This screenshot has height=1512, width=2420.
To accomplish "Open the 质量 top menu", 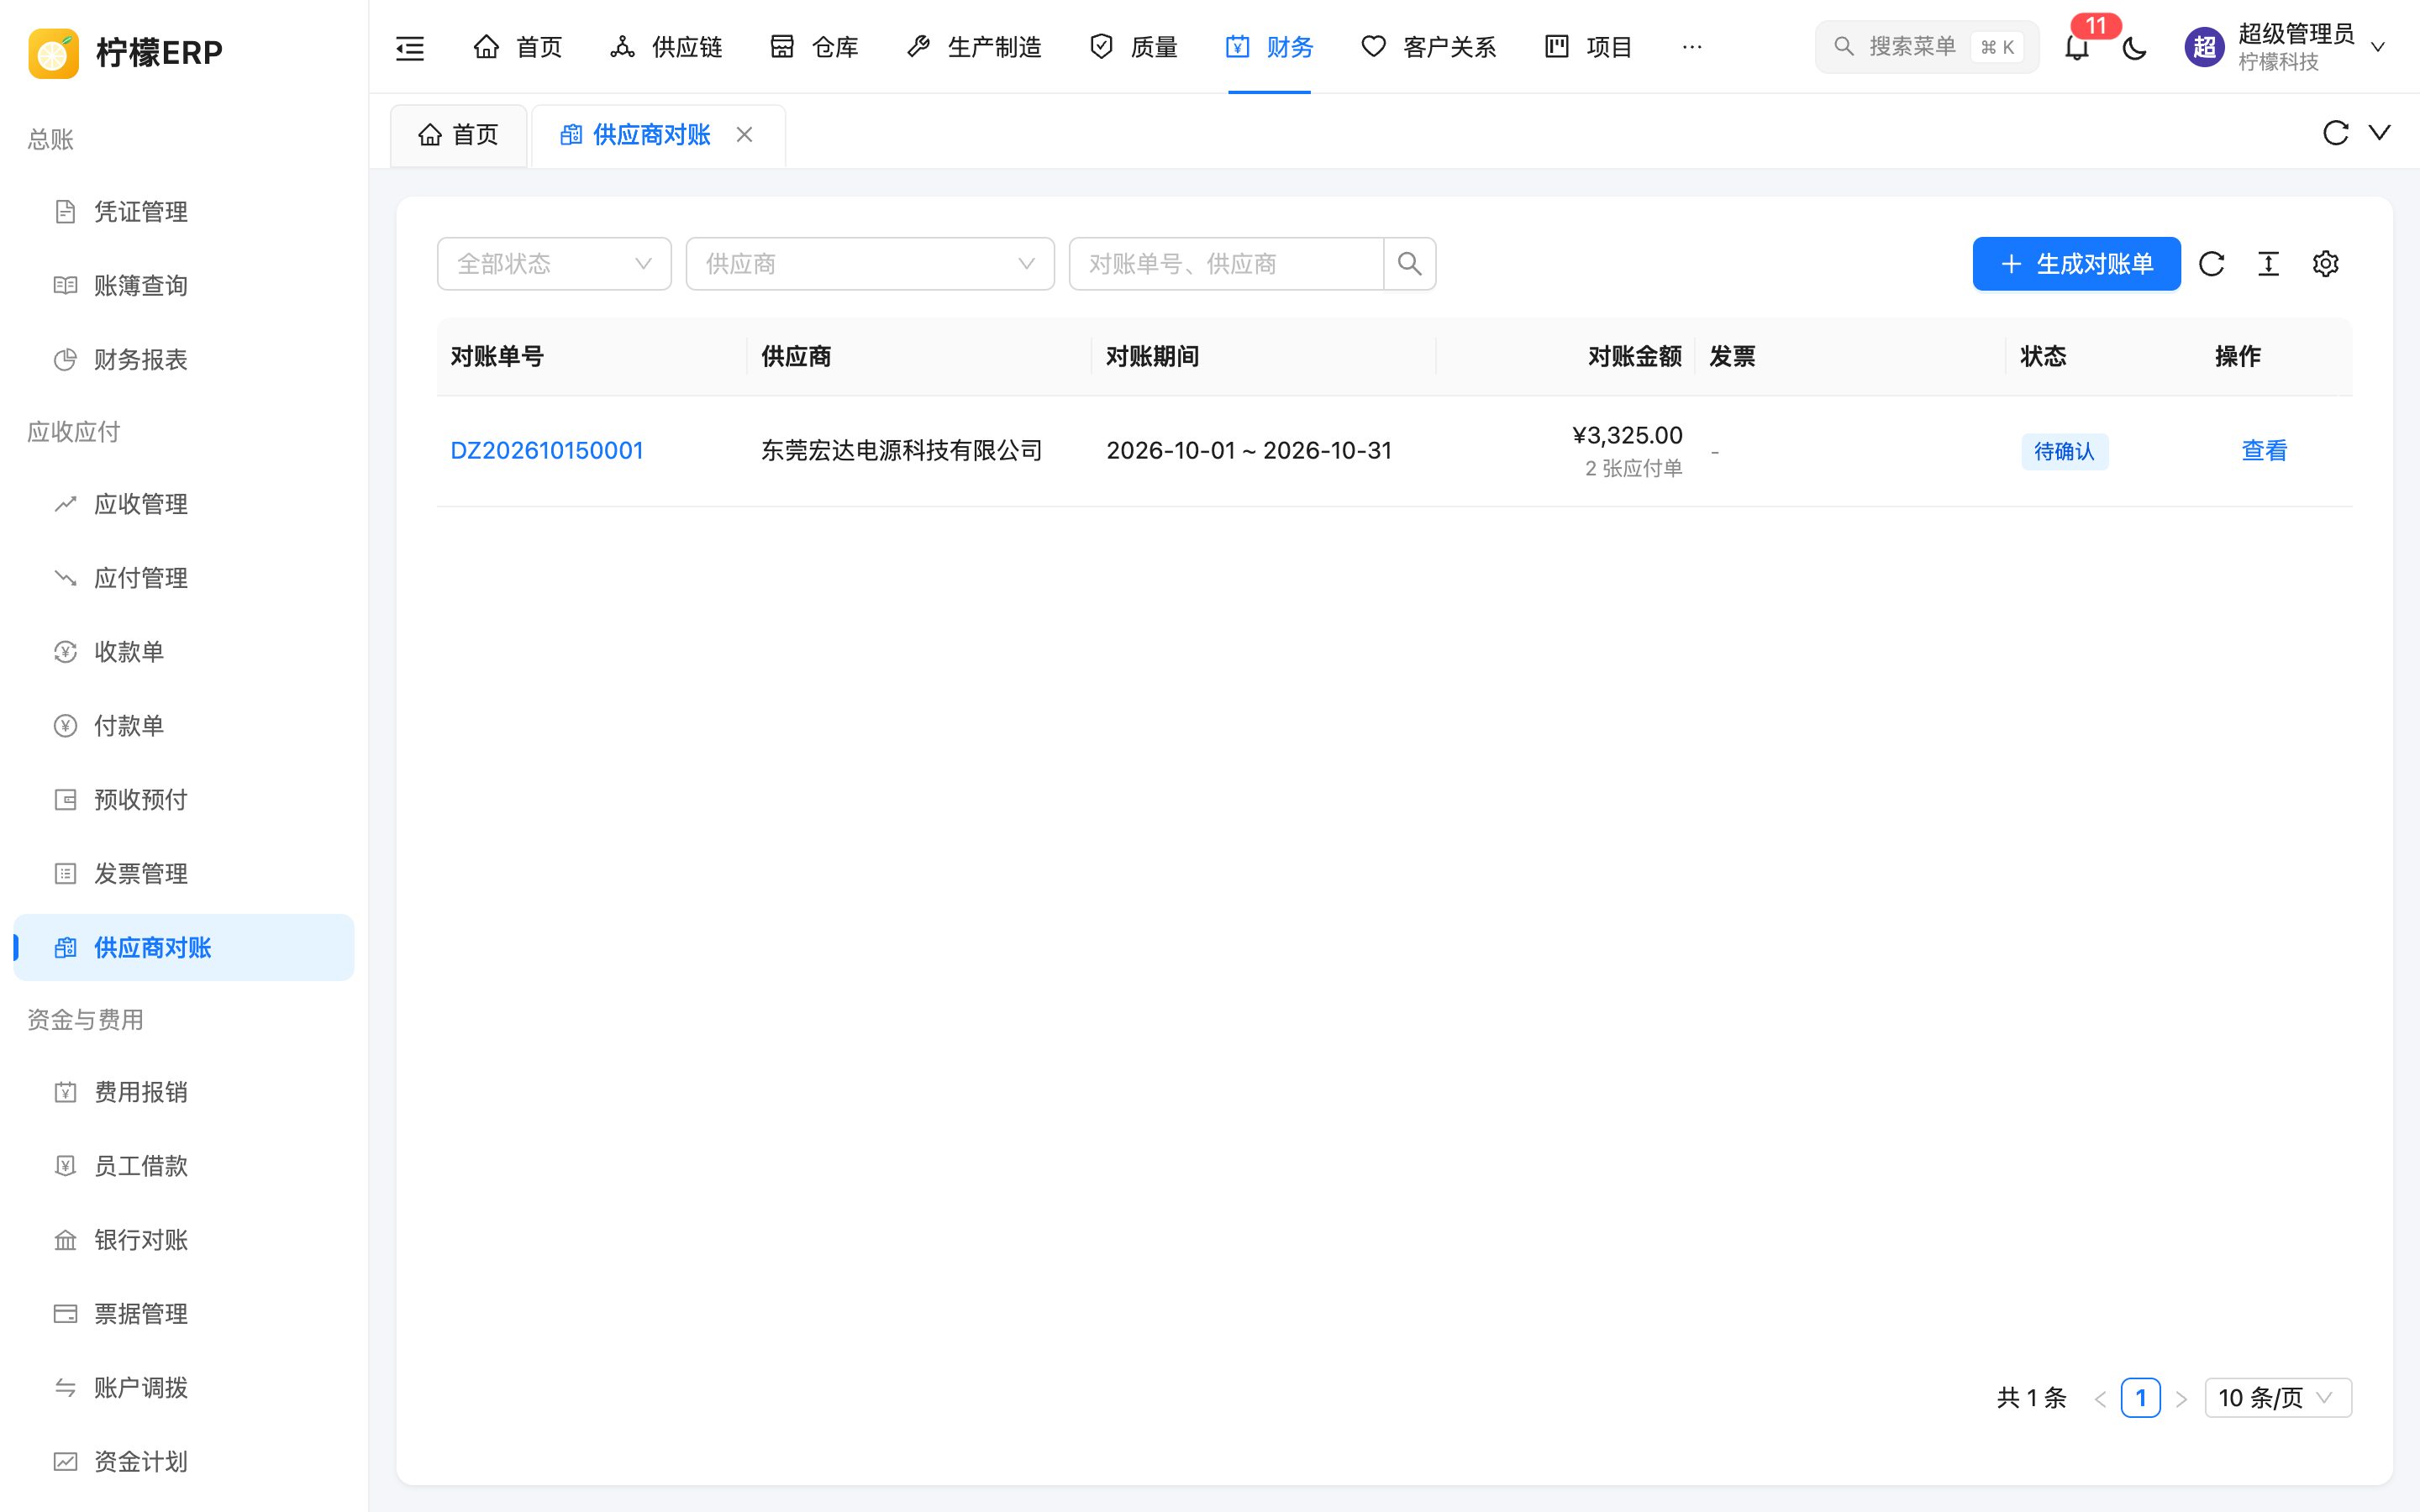I will click(x=1133, y=47).
